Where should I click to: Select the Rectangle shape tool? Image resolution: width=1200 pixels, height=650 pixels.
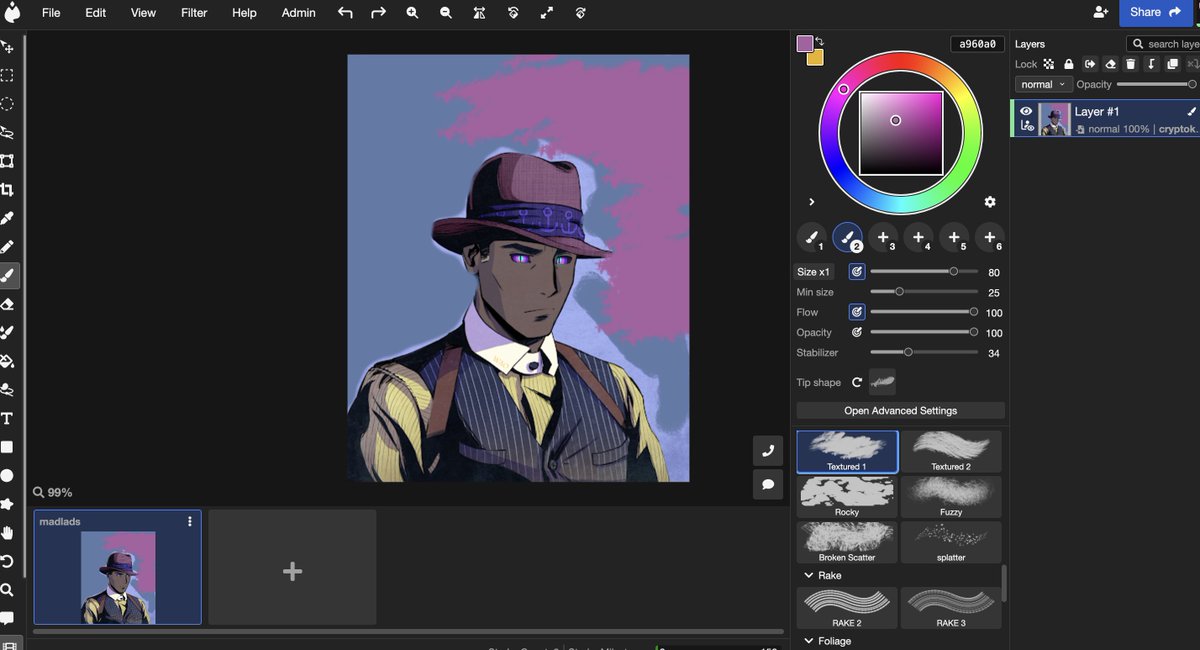(7, 447)
